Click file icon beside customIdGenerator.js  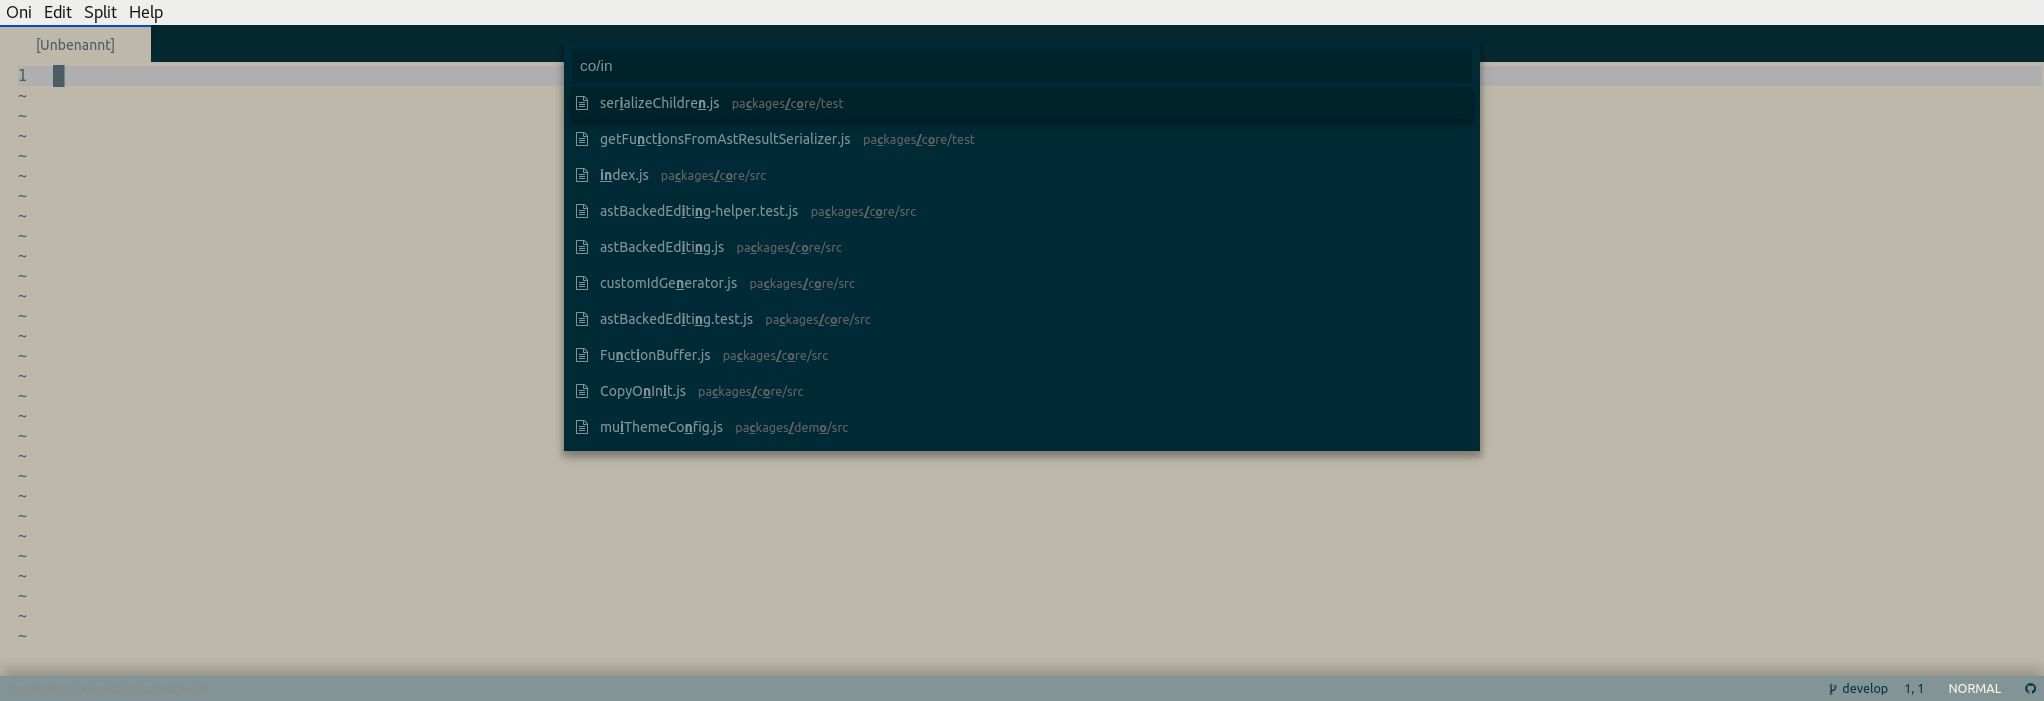tap(582, 283)
